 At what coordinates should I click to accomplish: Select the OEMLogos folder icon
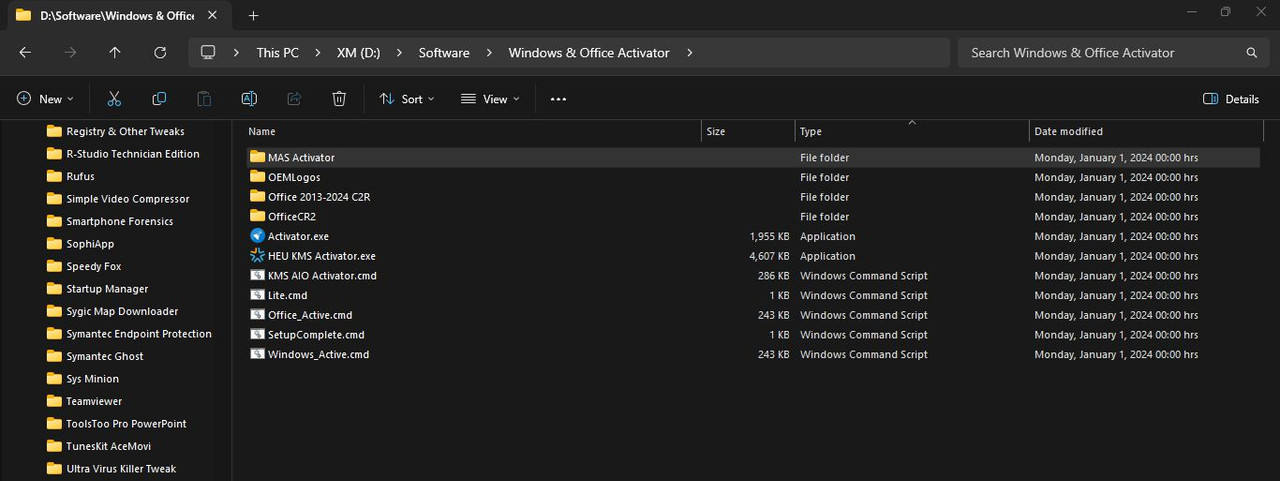pyautogui.click(x=258, y=177)
